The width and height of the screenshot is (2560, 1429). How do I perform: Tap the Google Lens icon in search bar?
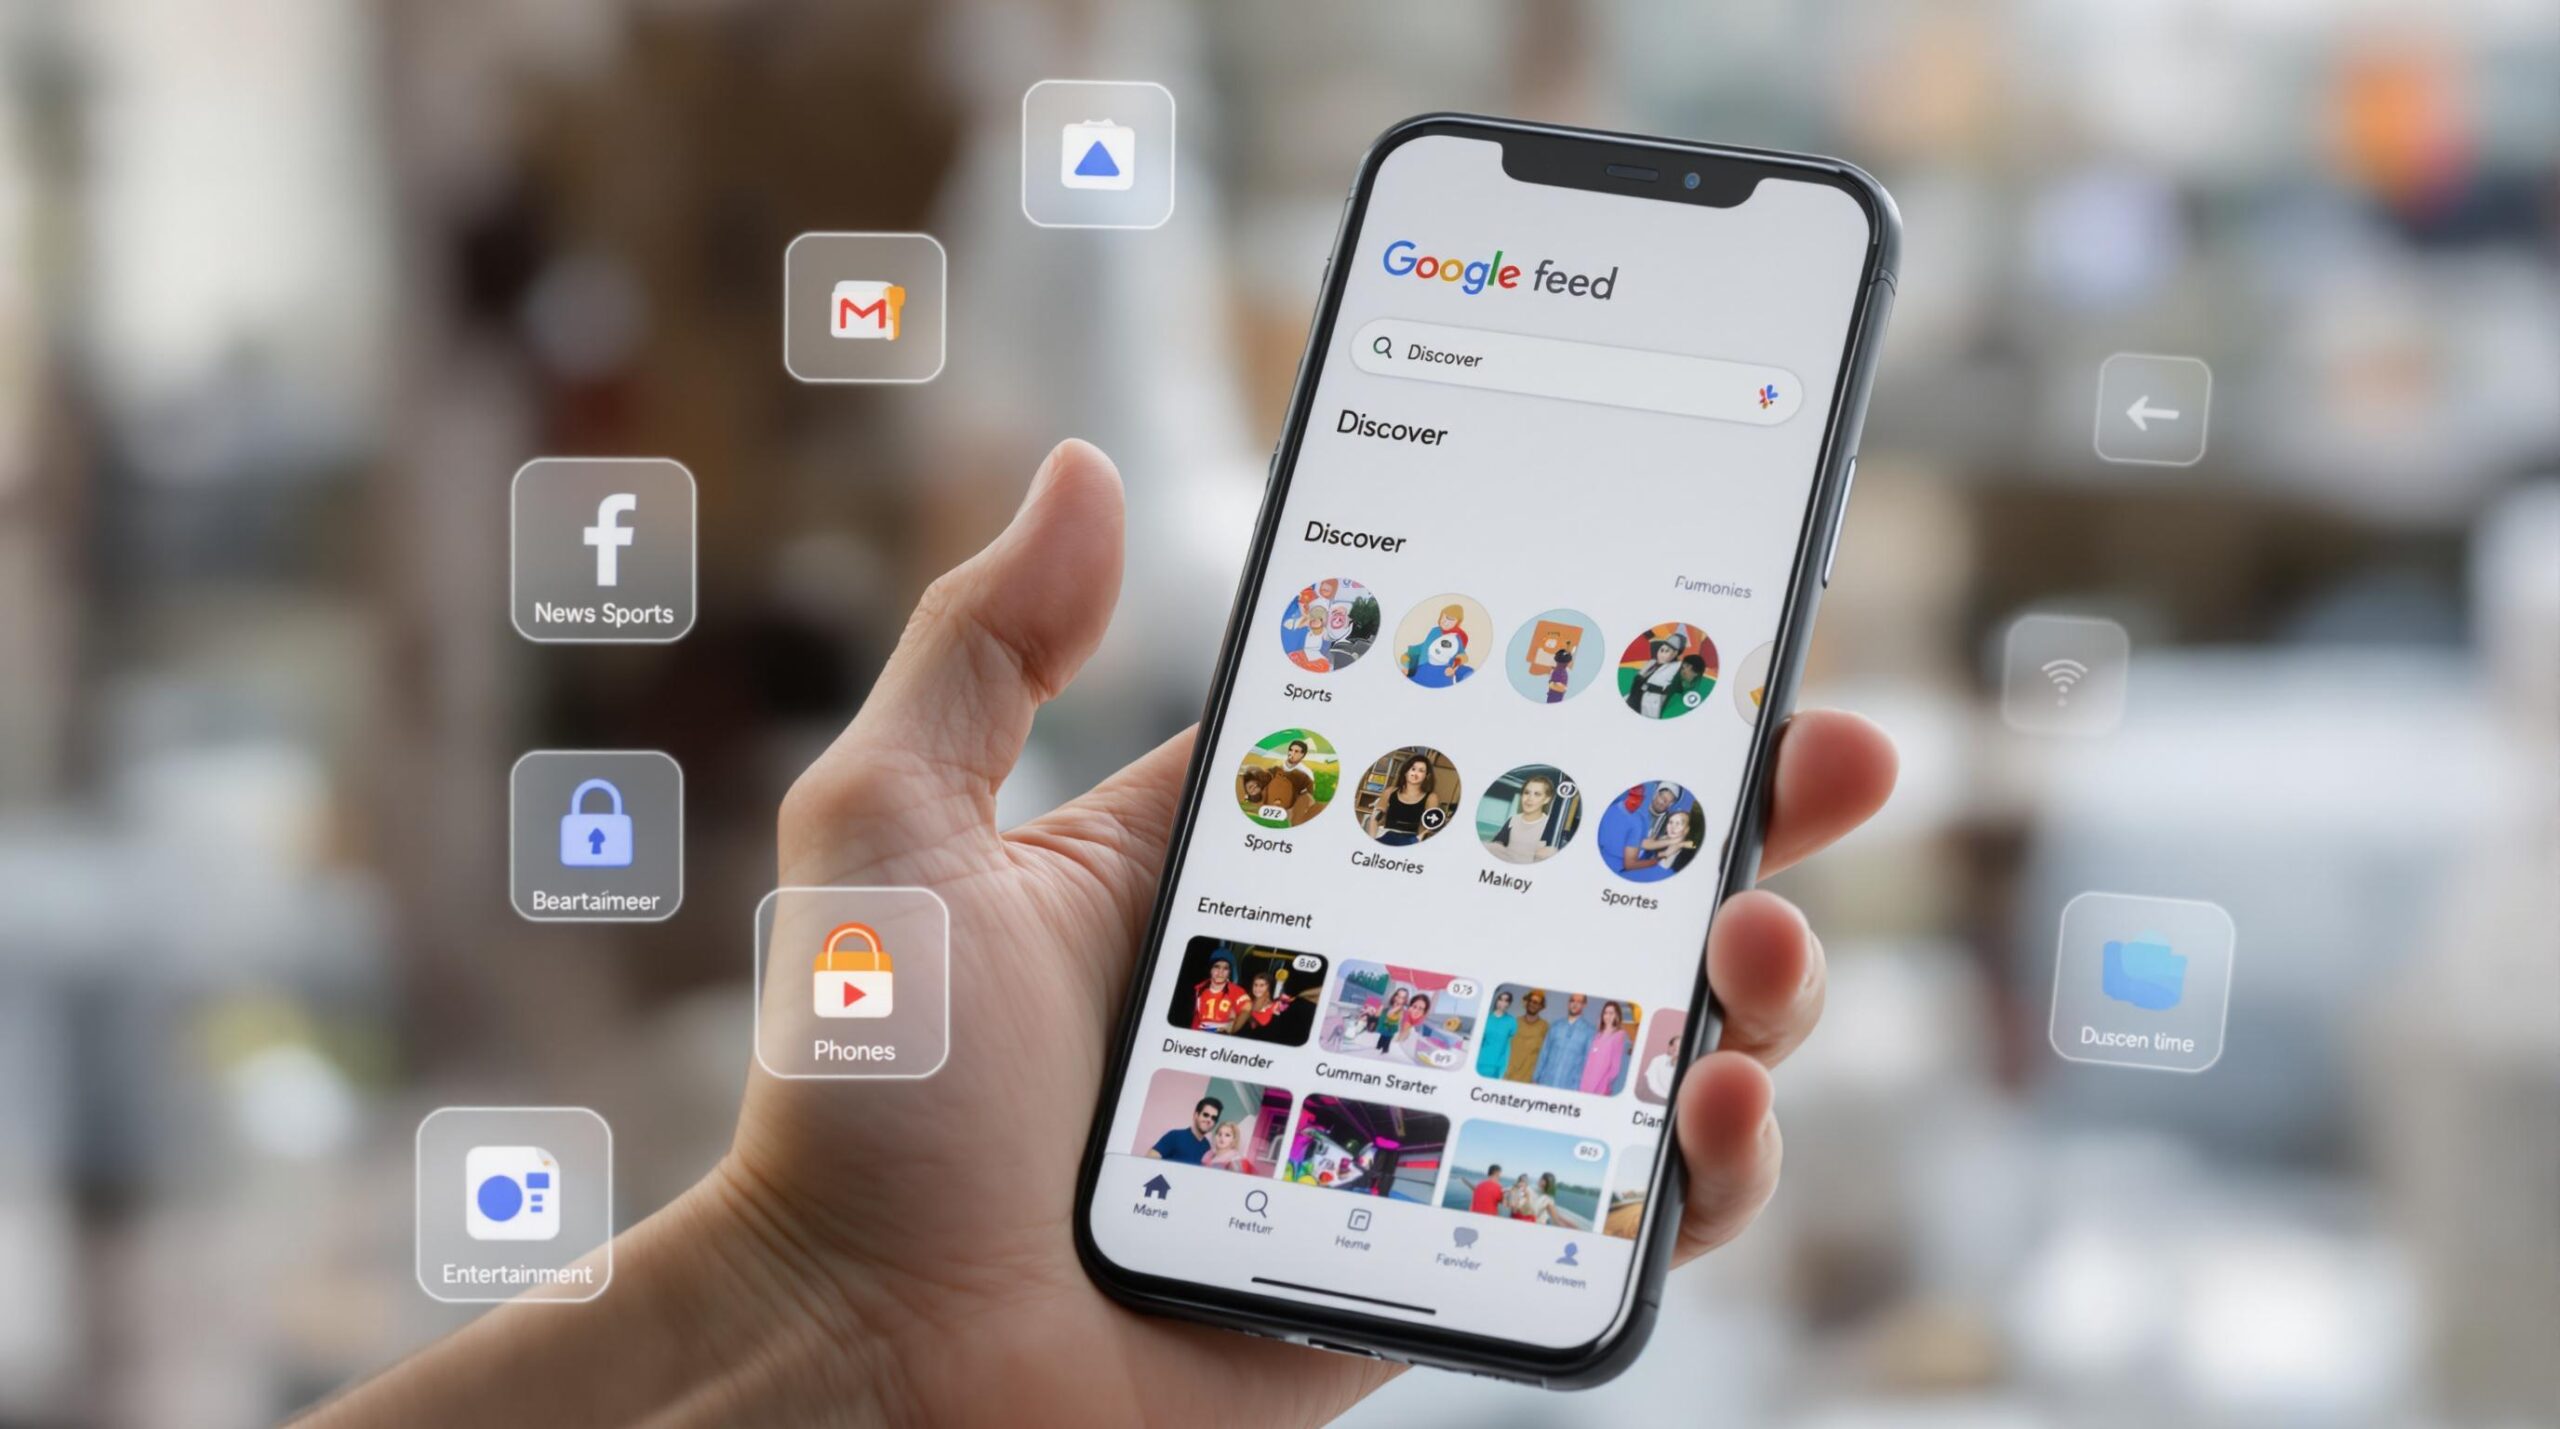[x=1767, y=390]
